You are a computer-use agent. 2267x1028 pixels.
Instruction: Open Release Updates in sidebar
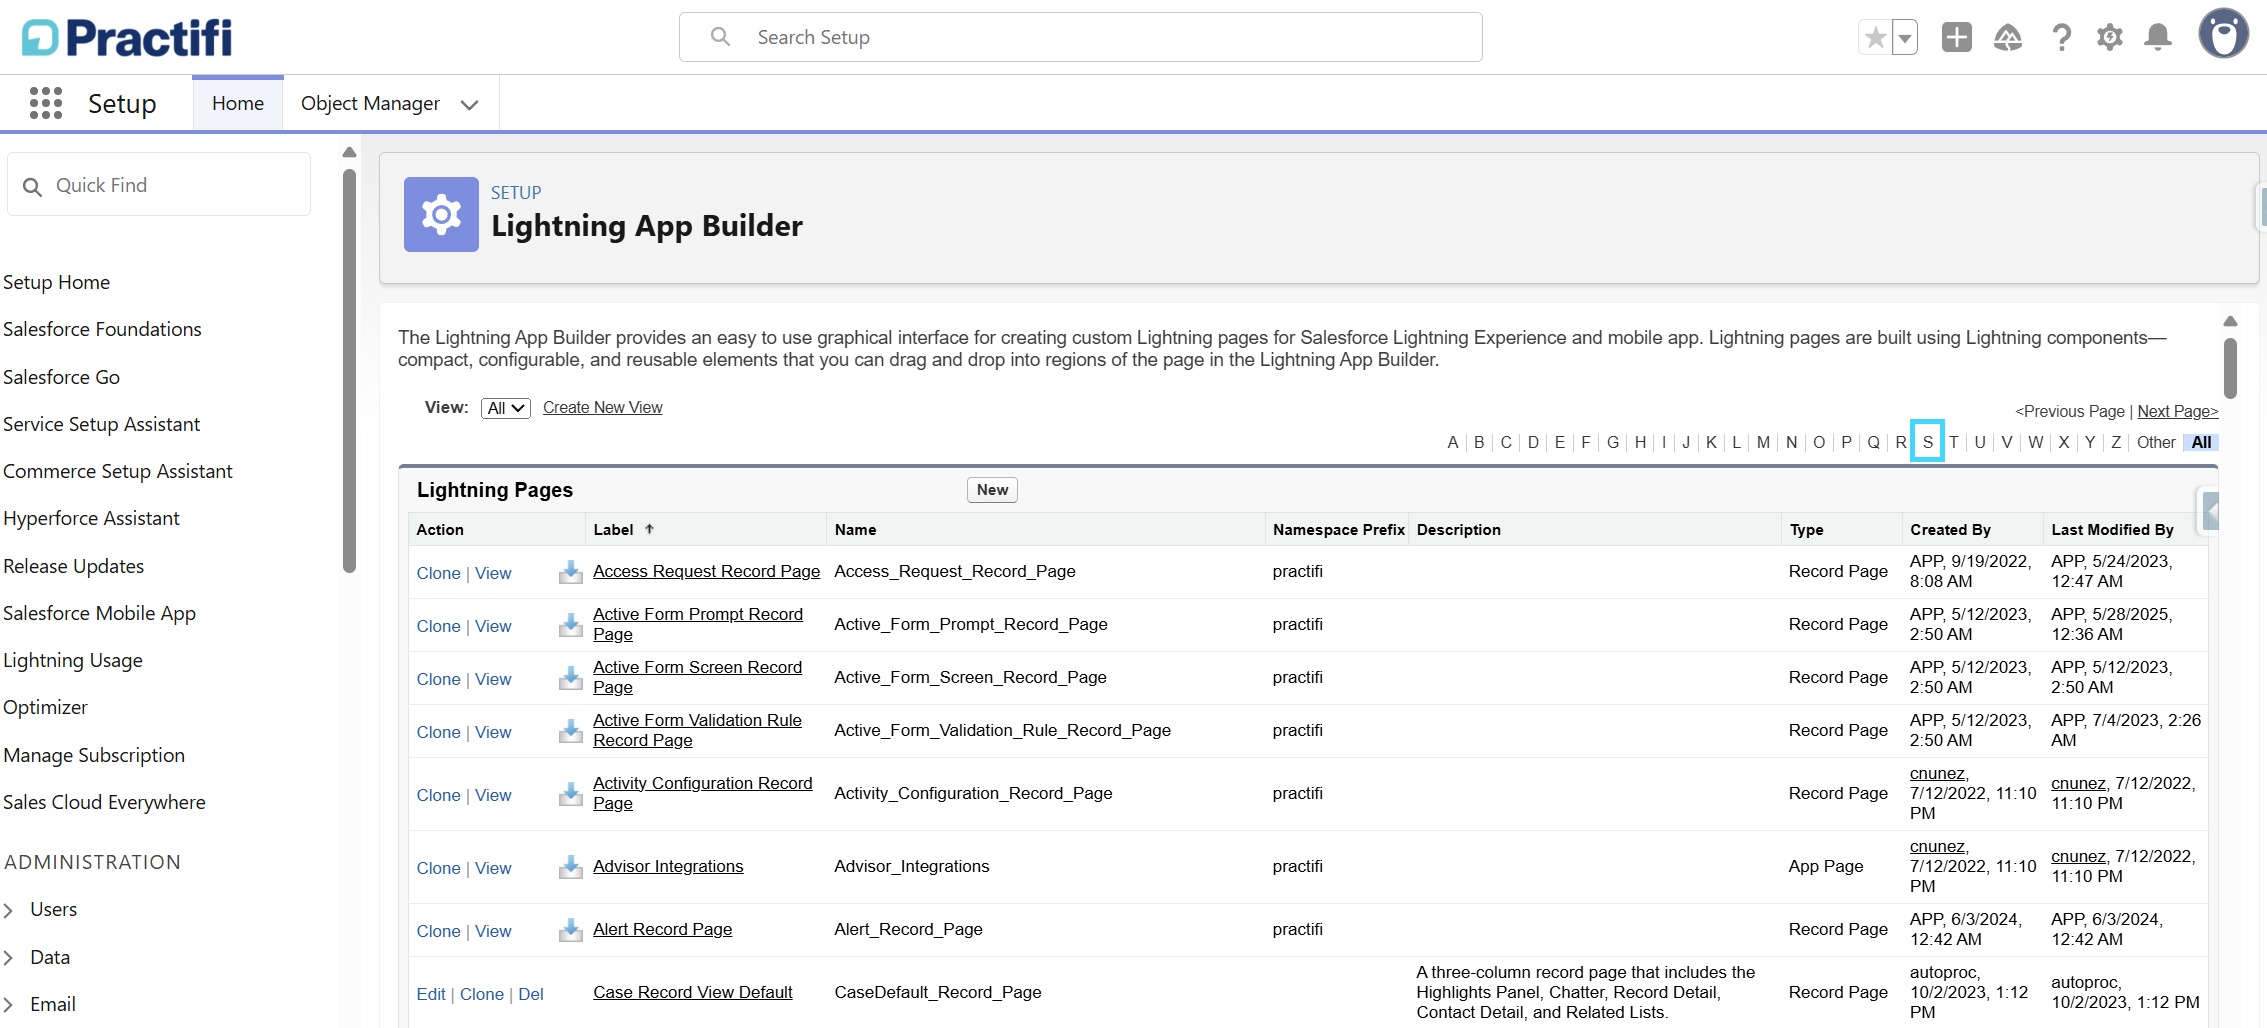point(74,566)
